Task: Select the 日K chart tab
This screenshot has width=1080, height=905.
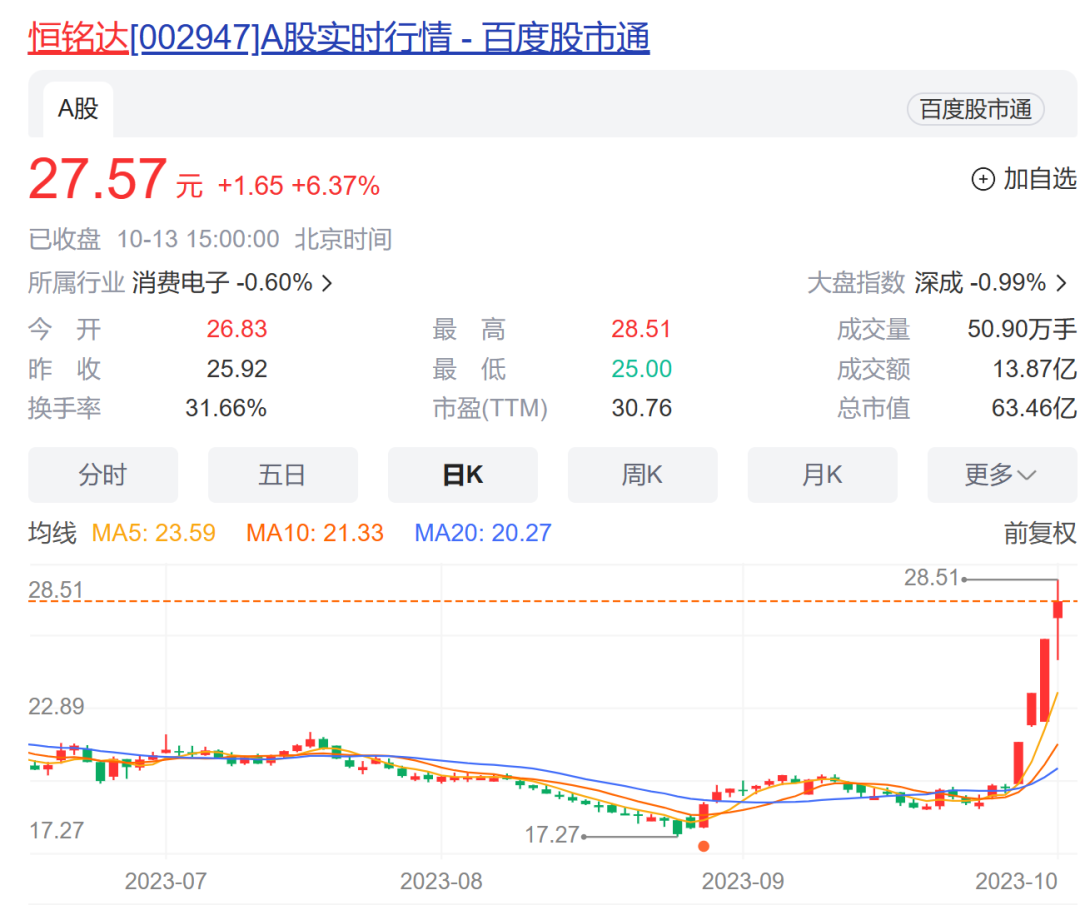Action: tap(462, 475)
